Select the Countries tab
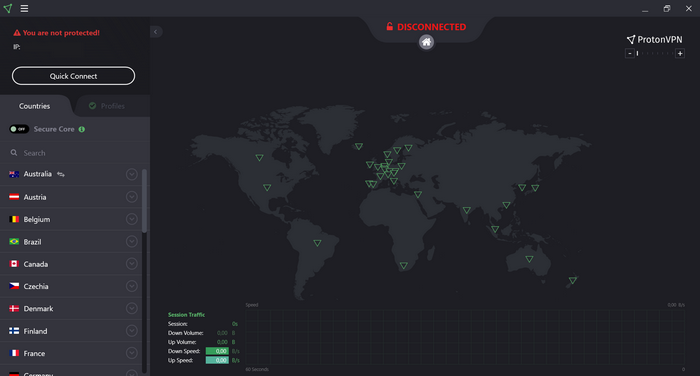The height and width of the screenshot is (376, 700). click(34, 106)
